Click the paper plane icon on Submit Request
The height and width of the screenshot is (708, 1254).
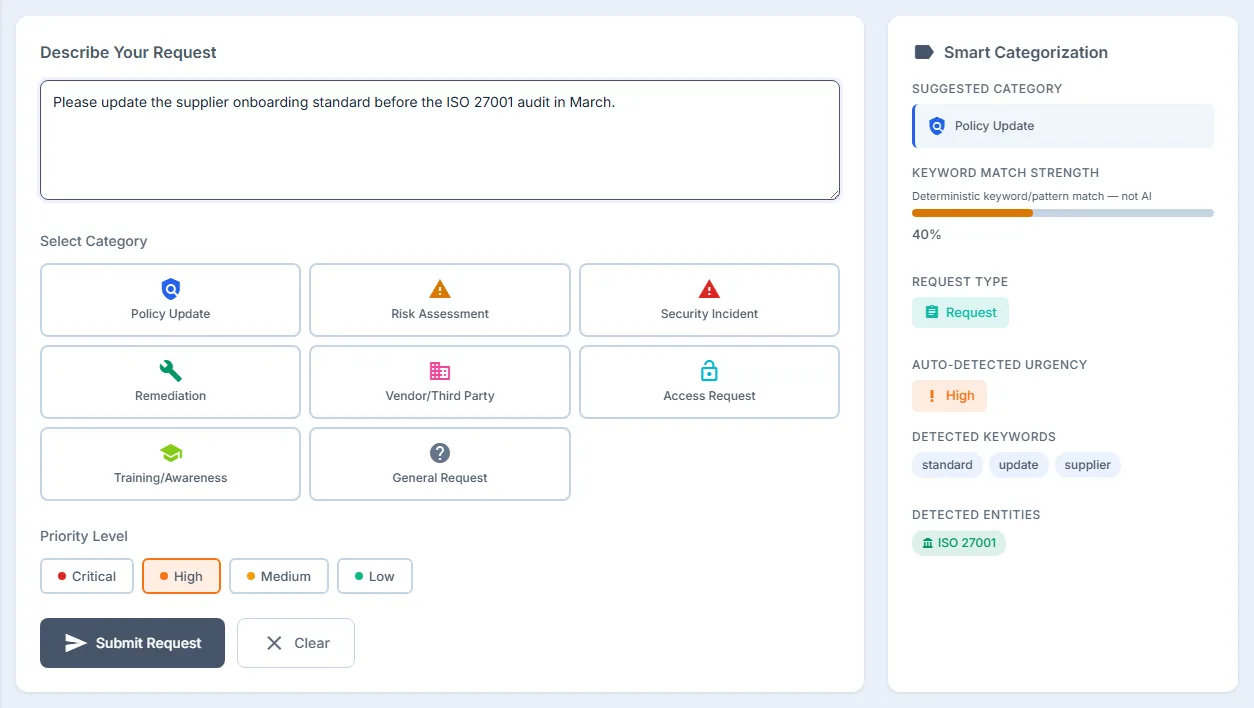pyautogui.click(x=76, y=643)
